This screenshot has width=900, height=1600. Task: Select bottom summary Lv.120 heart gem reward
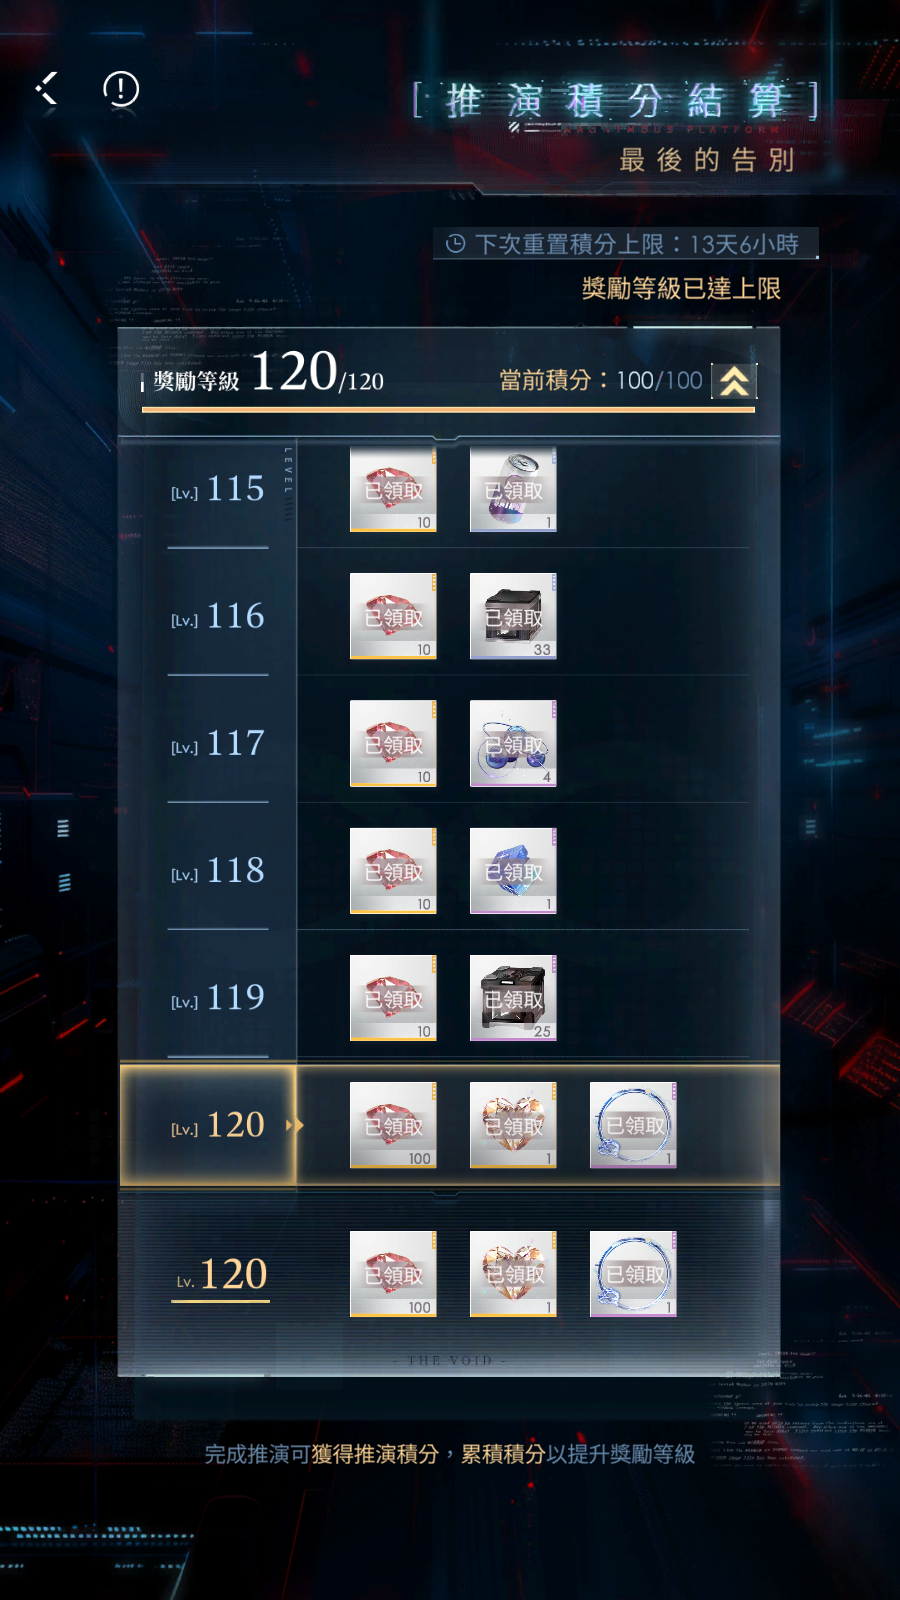coord(513,1274)
